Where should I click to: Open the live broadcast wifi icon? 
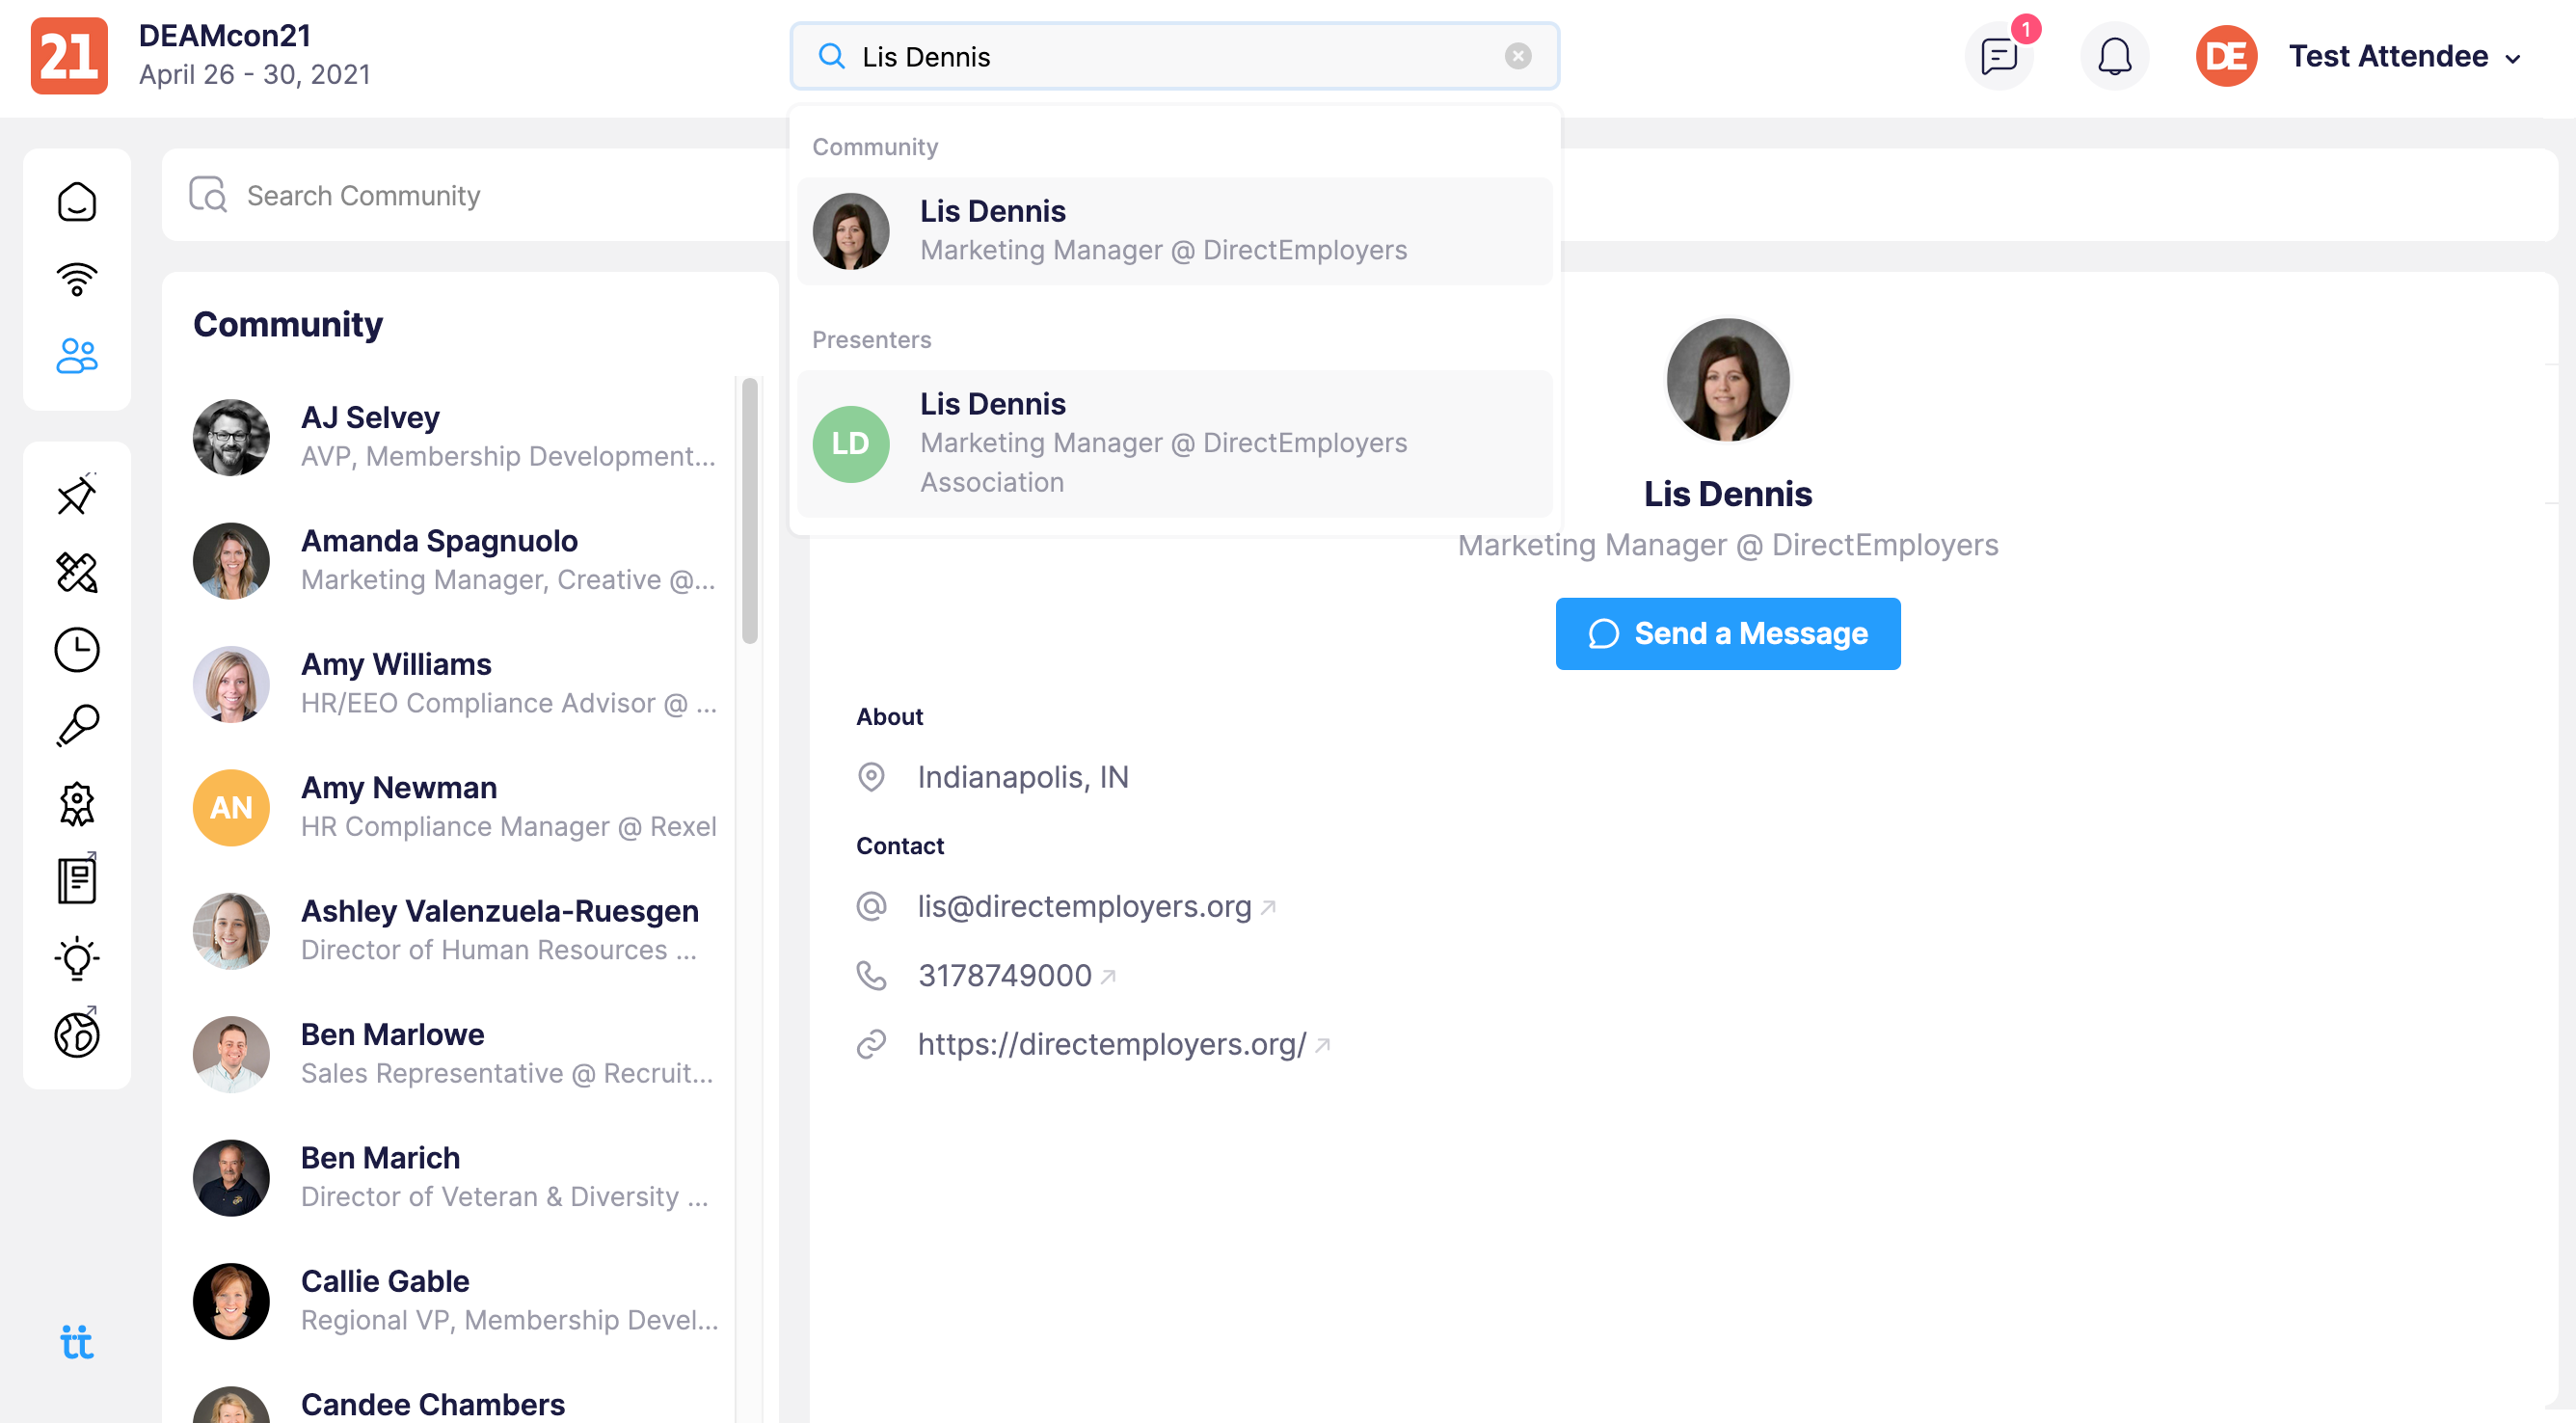[77, 279]
